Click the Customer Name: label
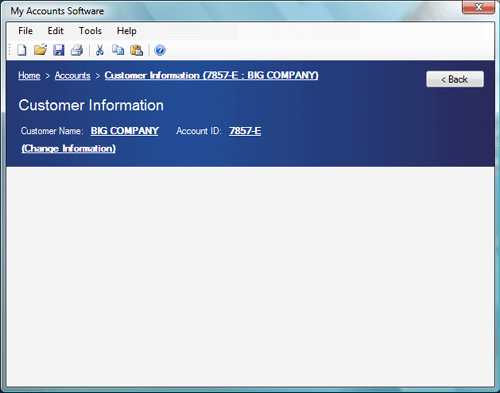The image size is (500, 393). pyautogui.click(x=52, y=131)
